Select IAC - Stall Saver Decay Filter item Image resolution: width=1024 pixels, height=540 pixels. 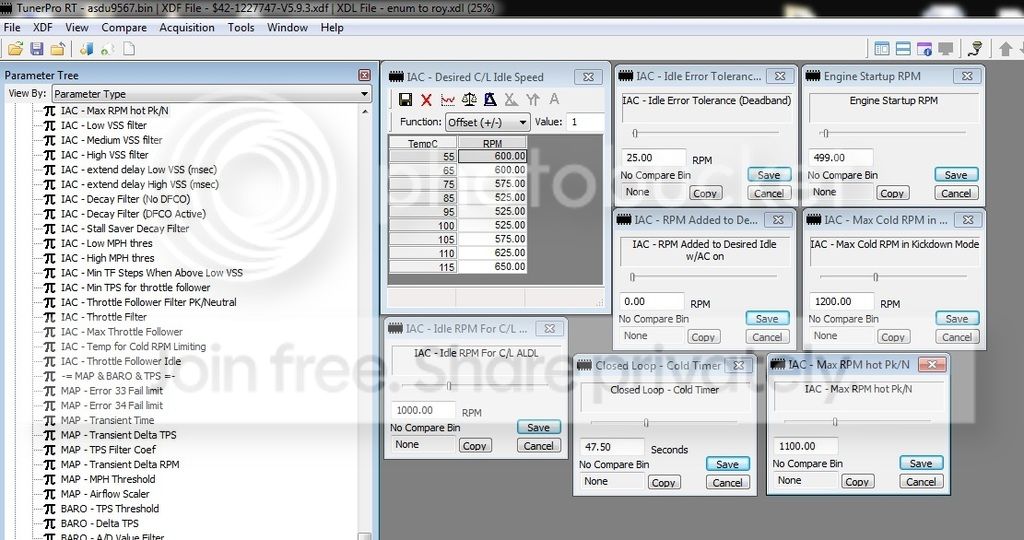pos(125,229)
